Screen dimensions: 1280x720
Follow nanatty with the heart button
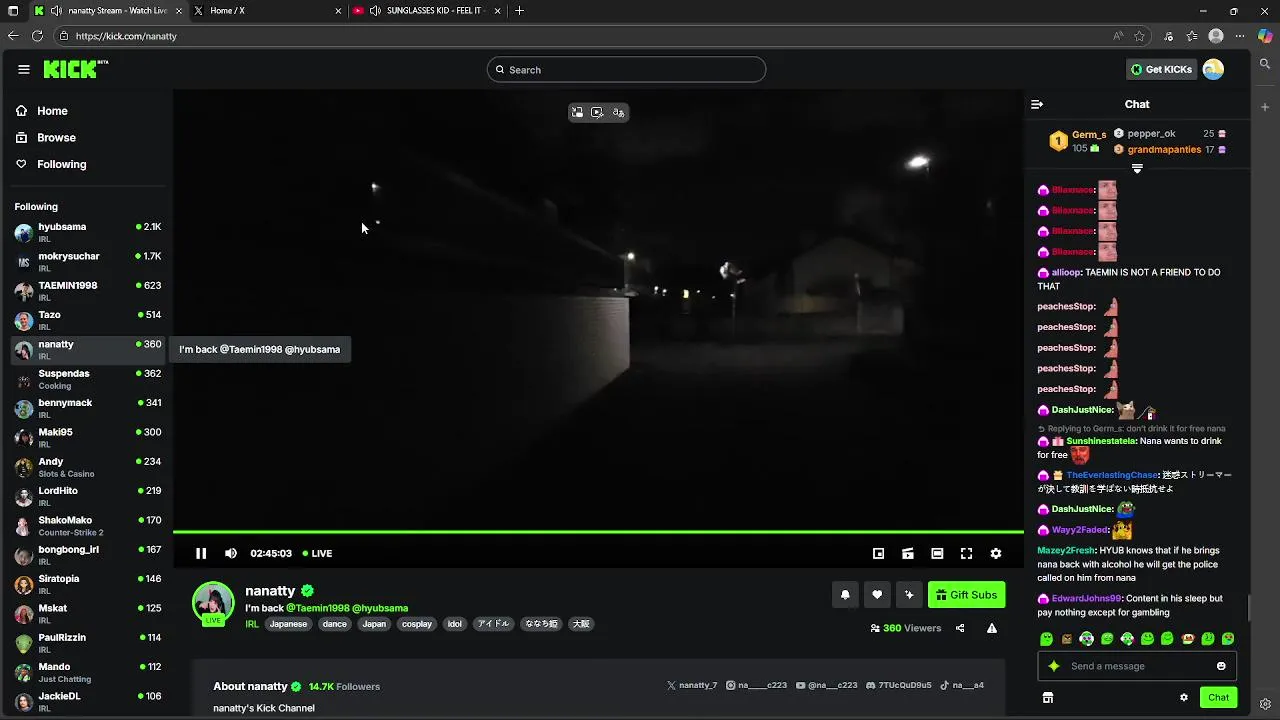(877, 595)
